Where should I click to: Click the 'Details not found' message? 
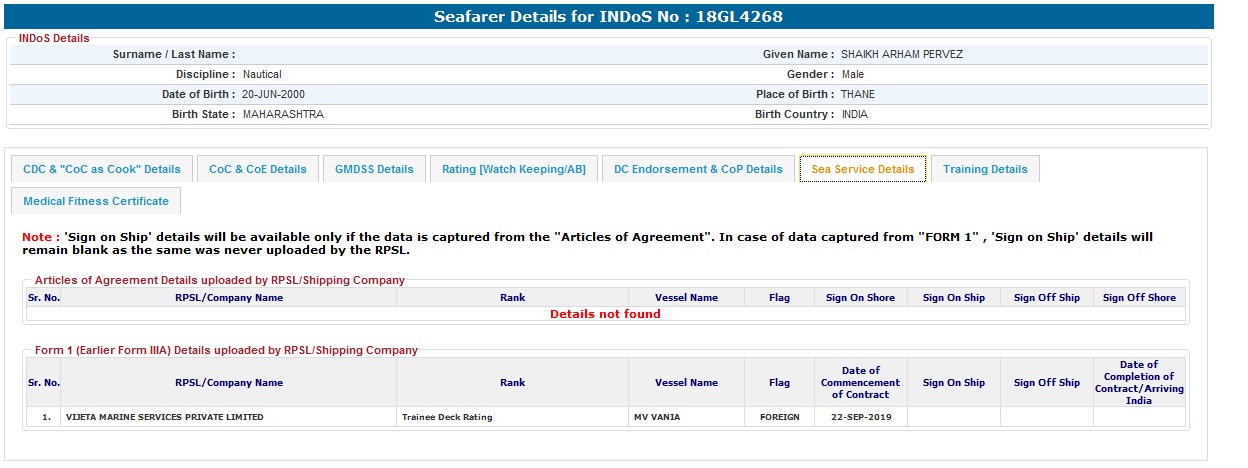tap(605, 314)
